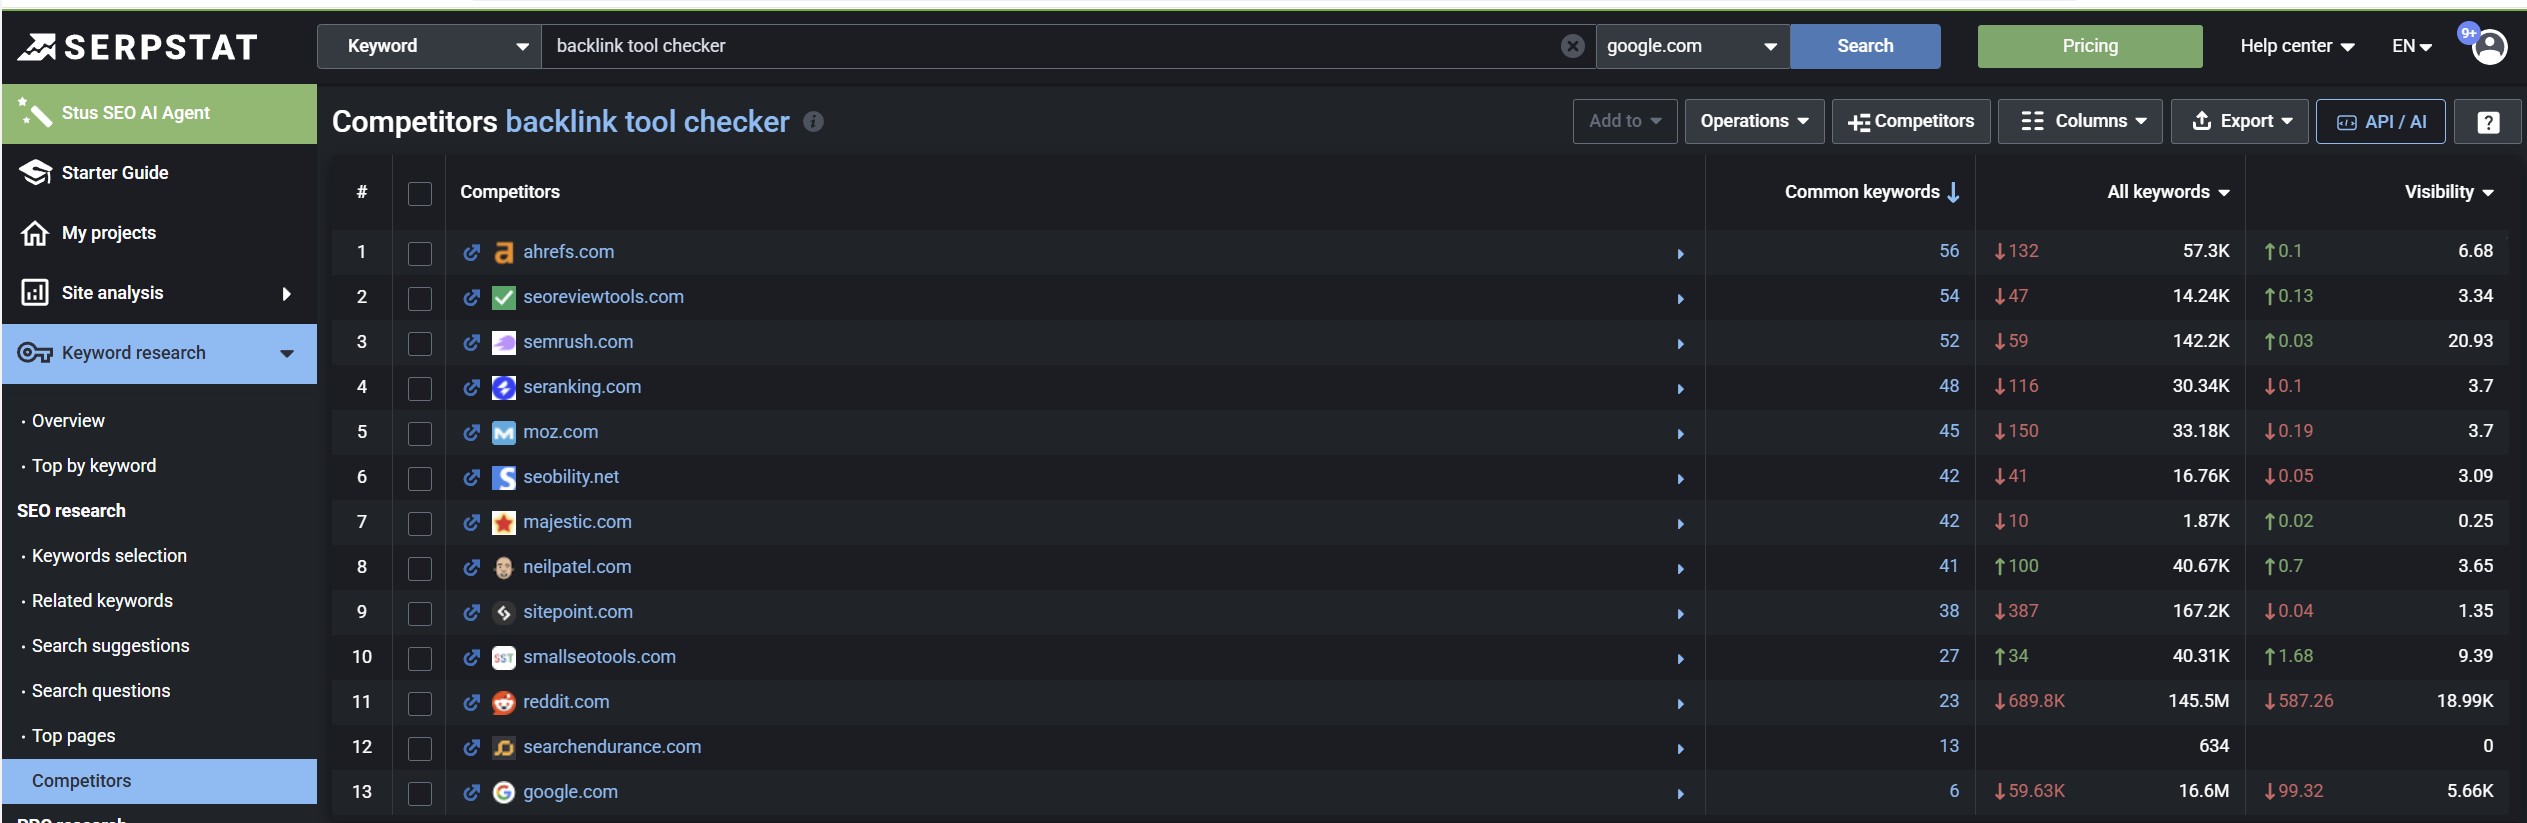Click the backlink tool checker search field

coord(1050,46)
